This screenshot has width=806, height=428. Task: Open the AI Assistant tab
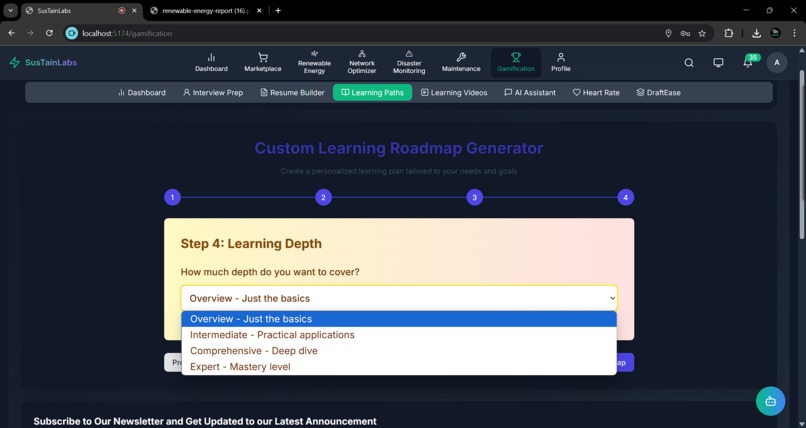[530, 92]
